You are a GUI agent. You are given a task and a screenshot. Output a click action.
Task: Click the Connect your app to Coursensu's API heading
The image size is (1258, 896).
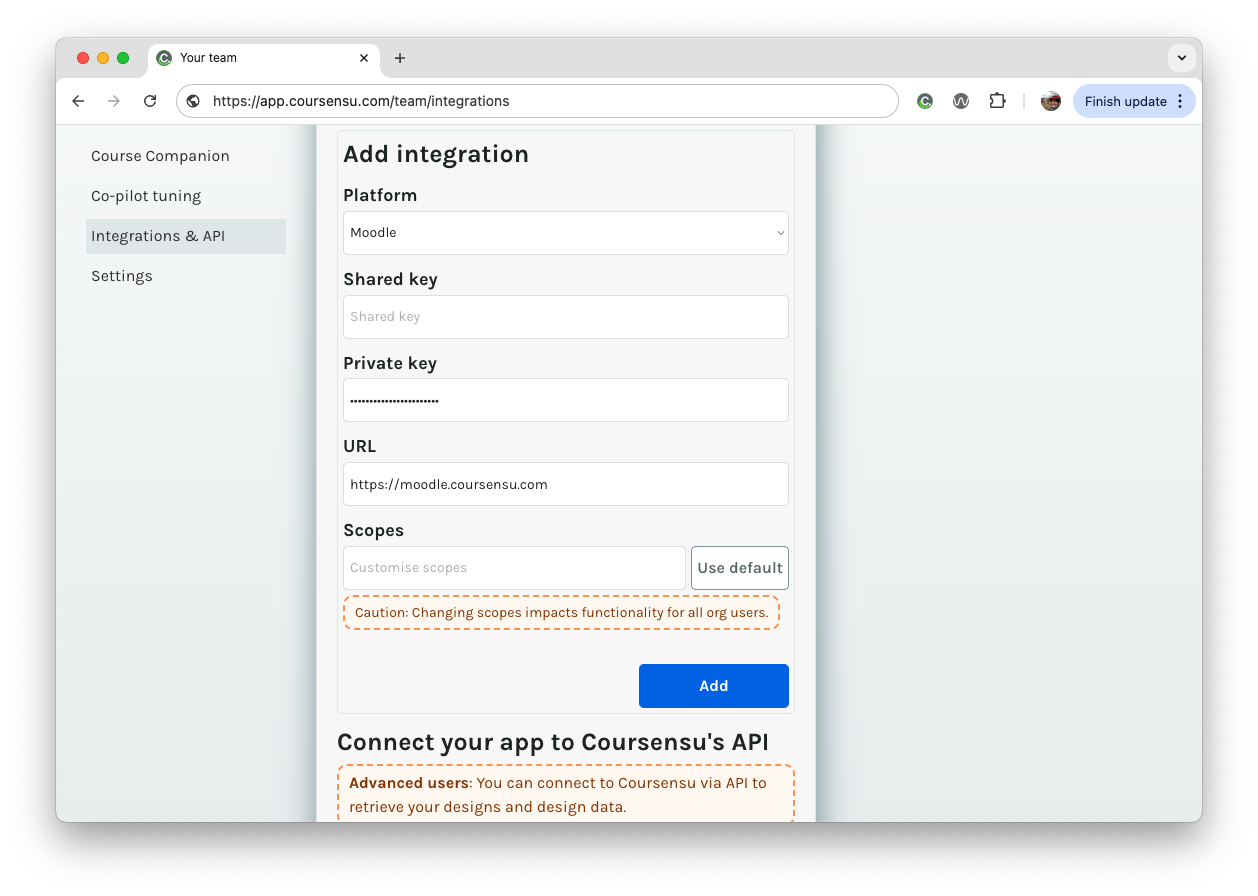pos(553,742)
